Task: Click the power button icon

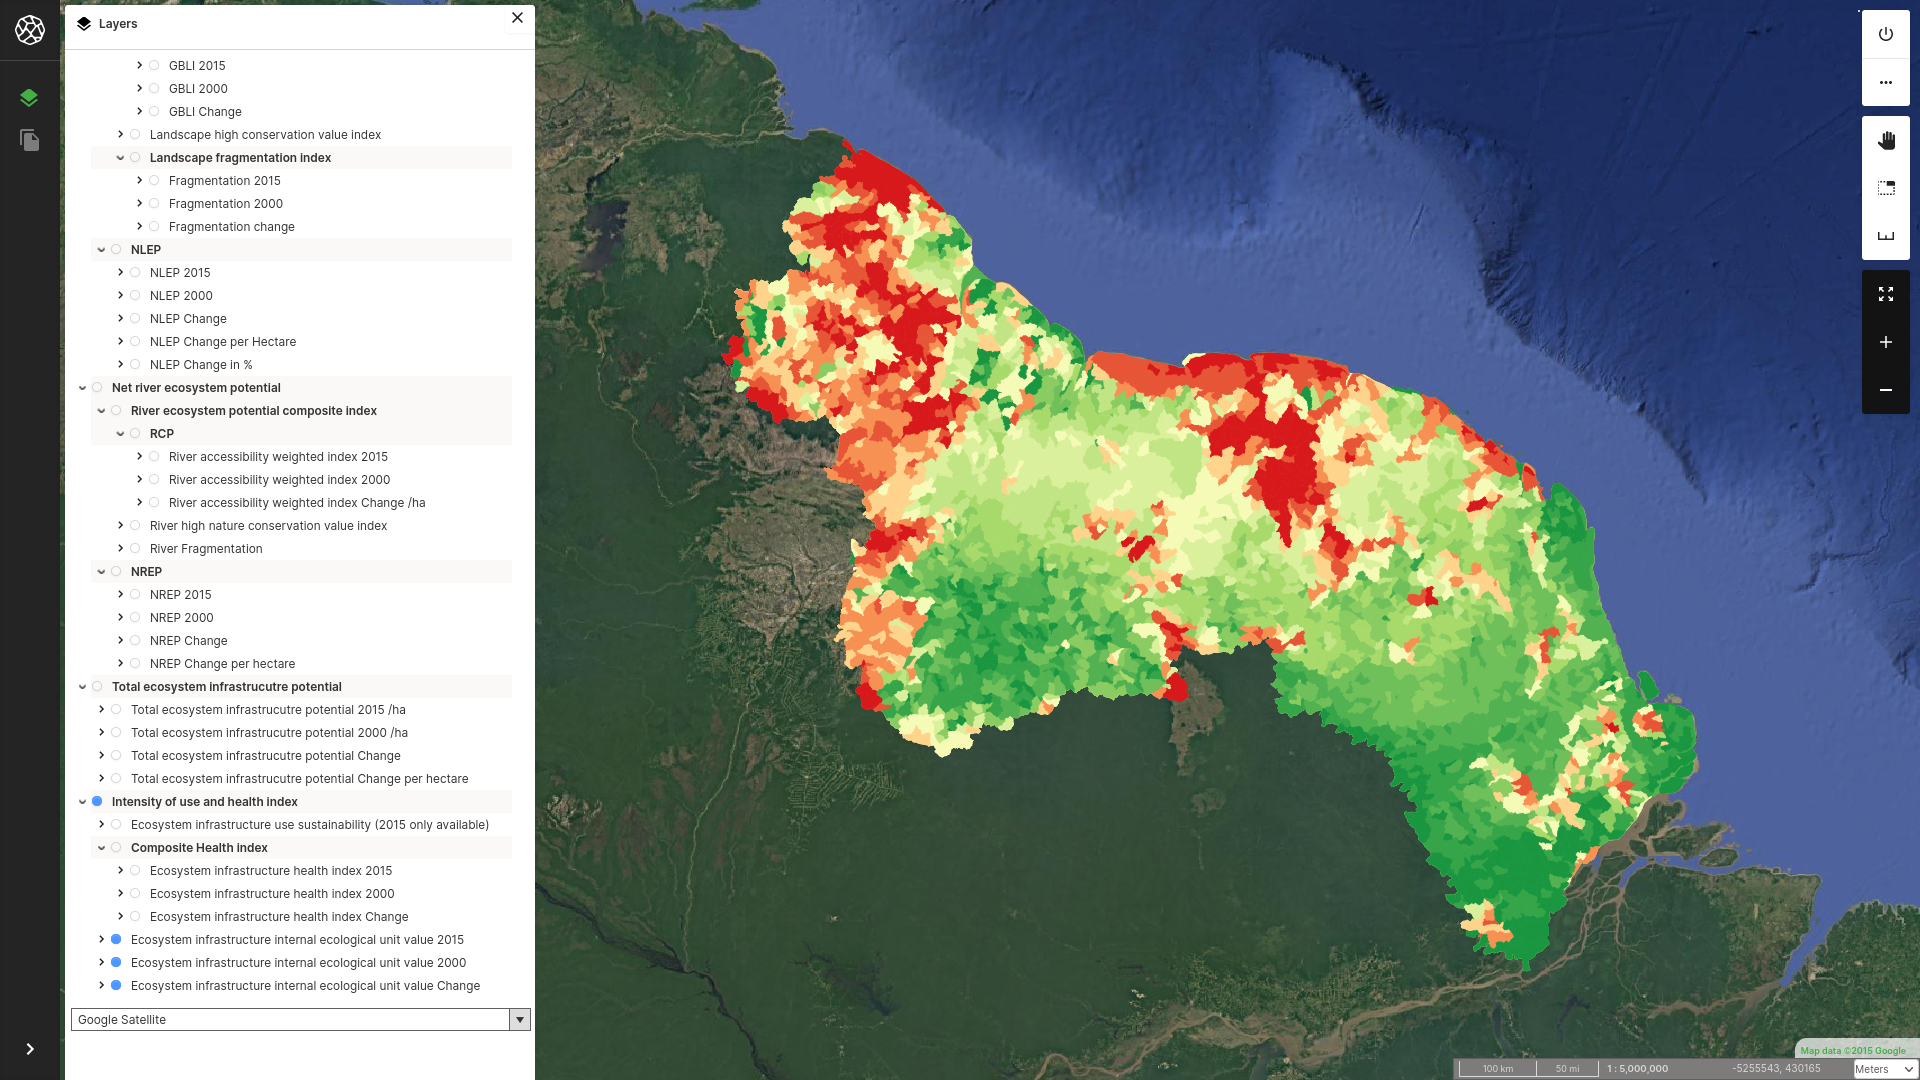Action: (x=1885, y=34)
